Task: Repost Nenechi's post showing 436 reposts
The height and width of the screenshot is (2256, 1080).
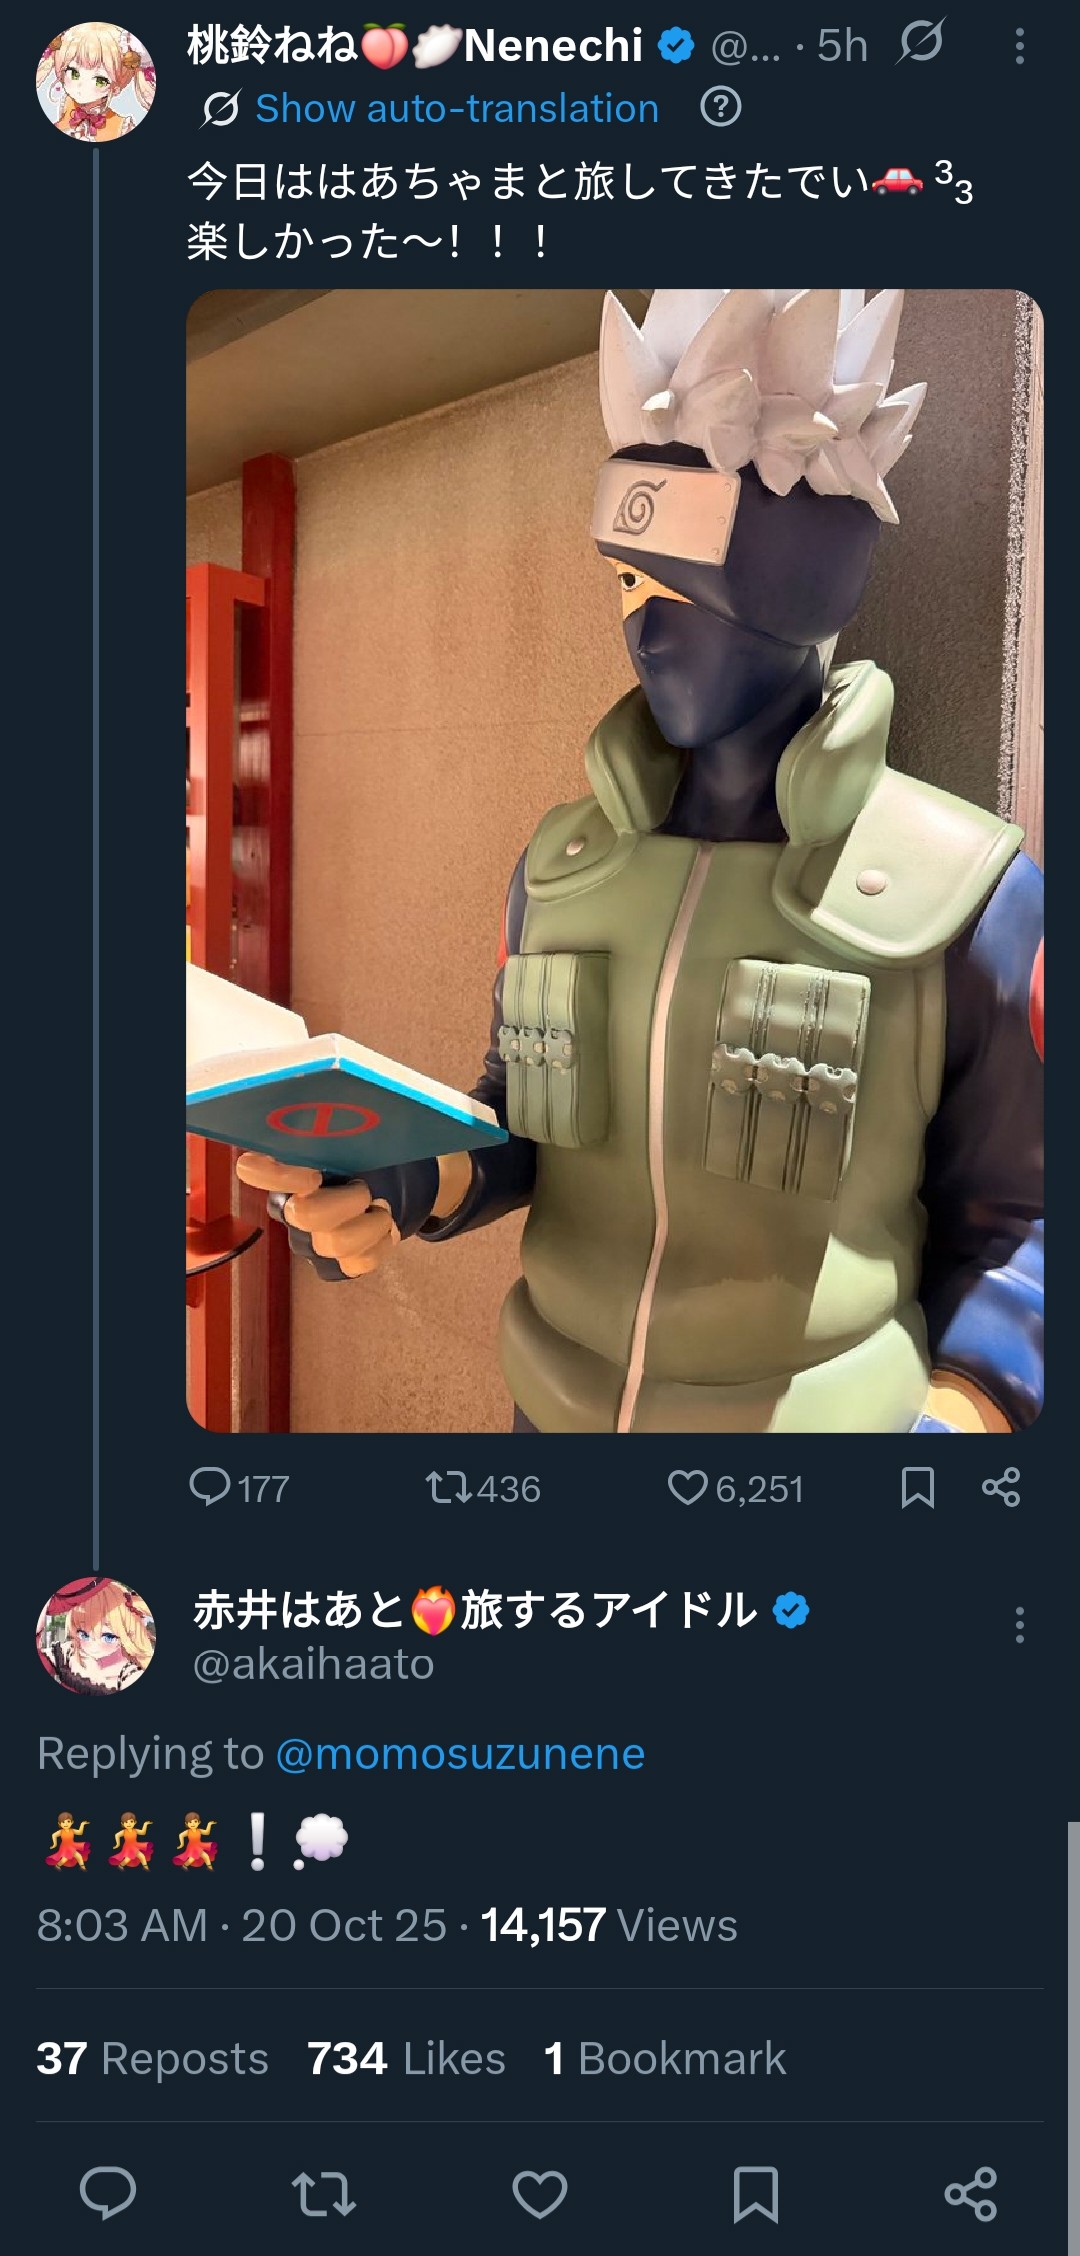Action: point(483,1488)
